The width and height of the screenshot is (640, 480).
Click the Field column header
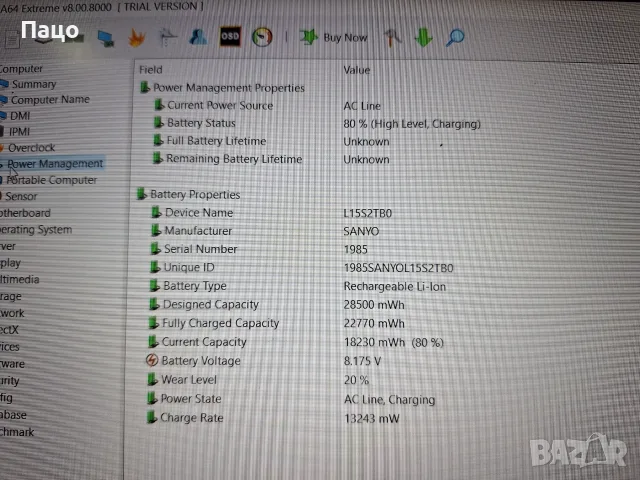[151, 70]
